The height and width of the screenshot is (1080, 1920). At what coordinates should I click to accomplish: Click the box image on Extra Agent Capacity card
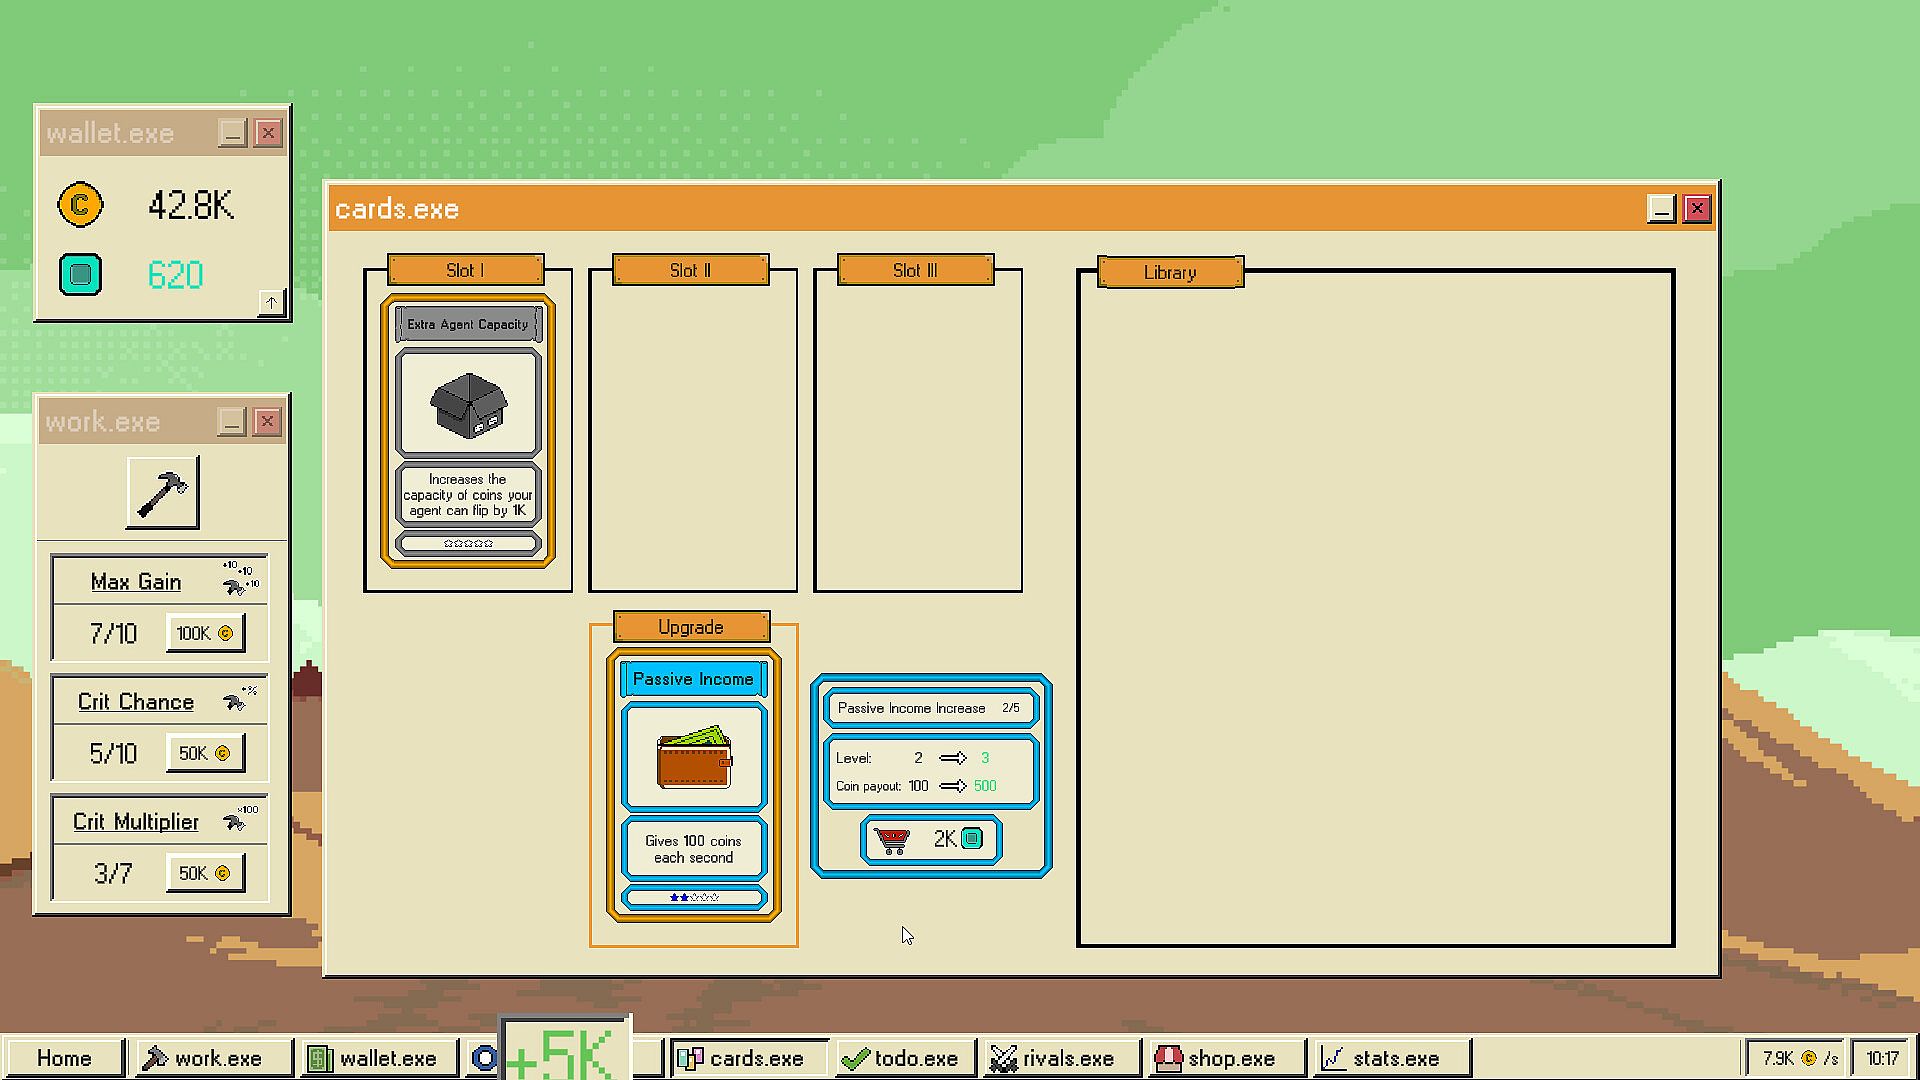(468, 404)
